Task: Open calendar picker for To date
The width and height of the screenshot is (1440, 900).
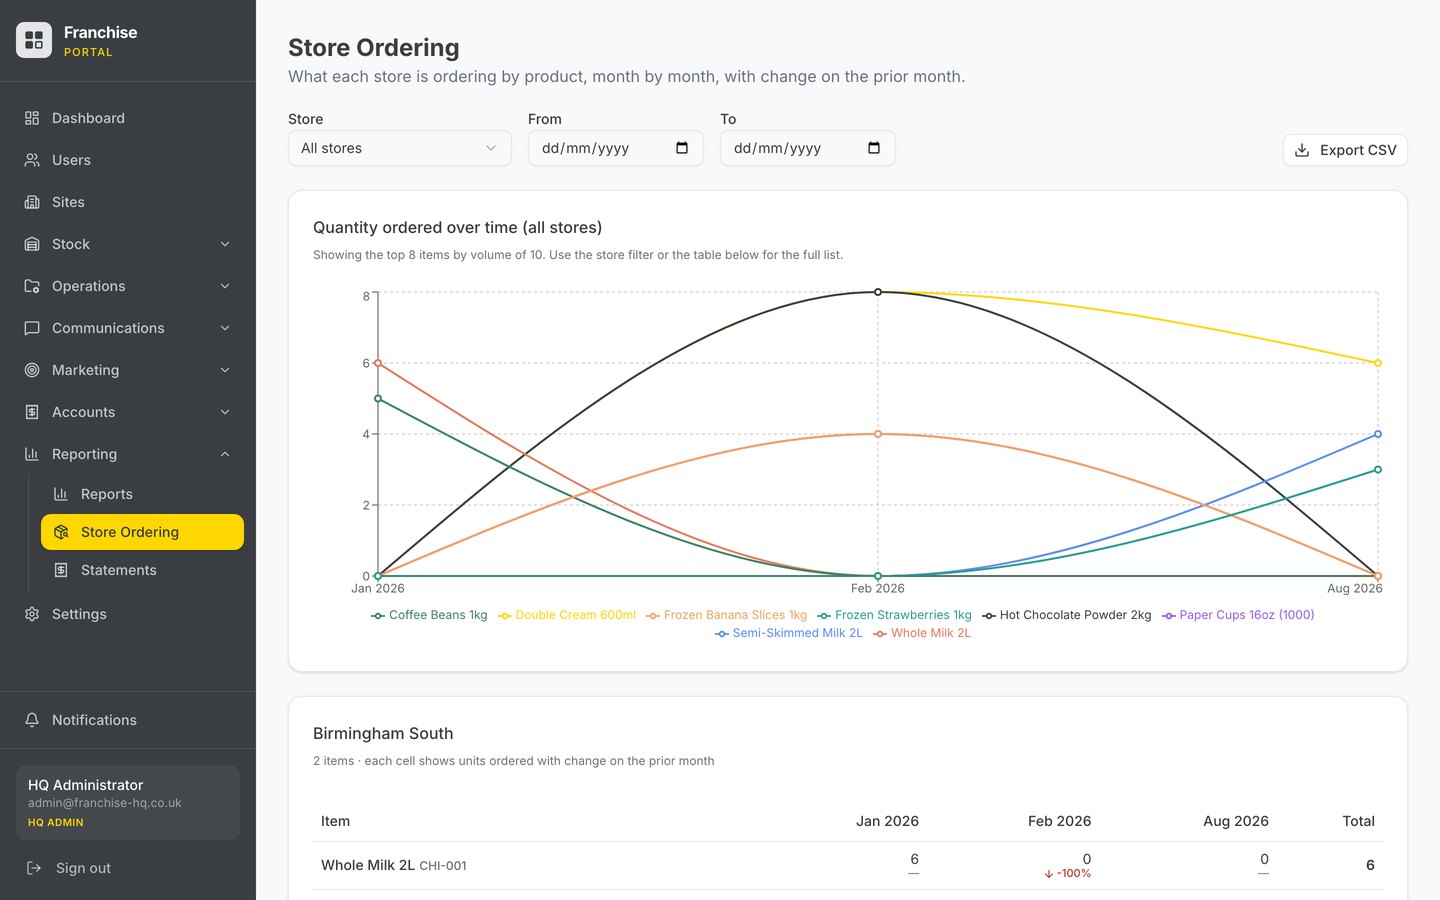Action: pyautogui.click(x=874, y=148)
